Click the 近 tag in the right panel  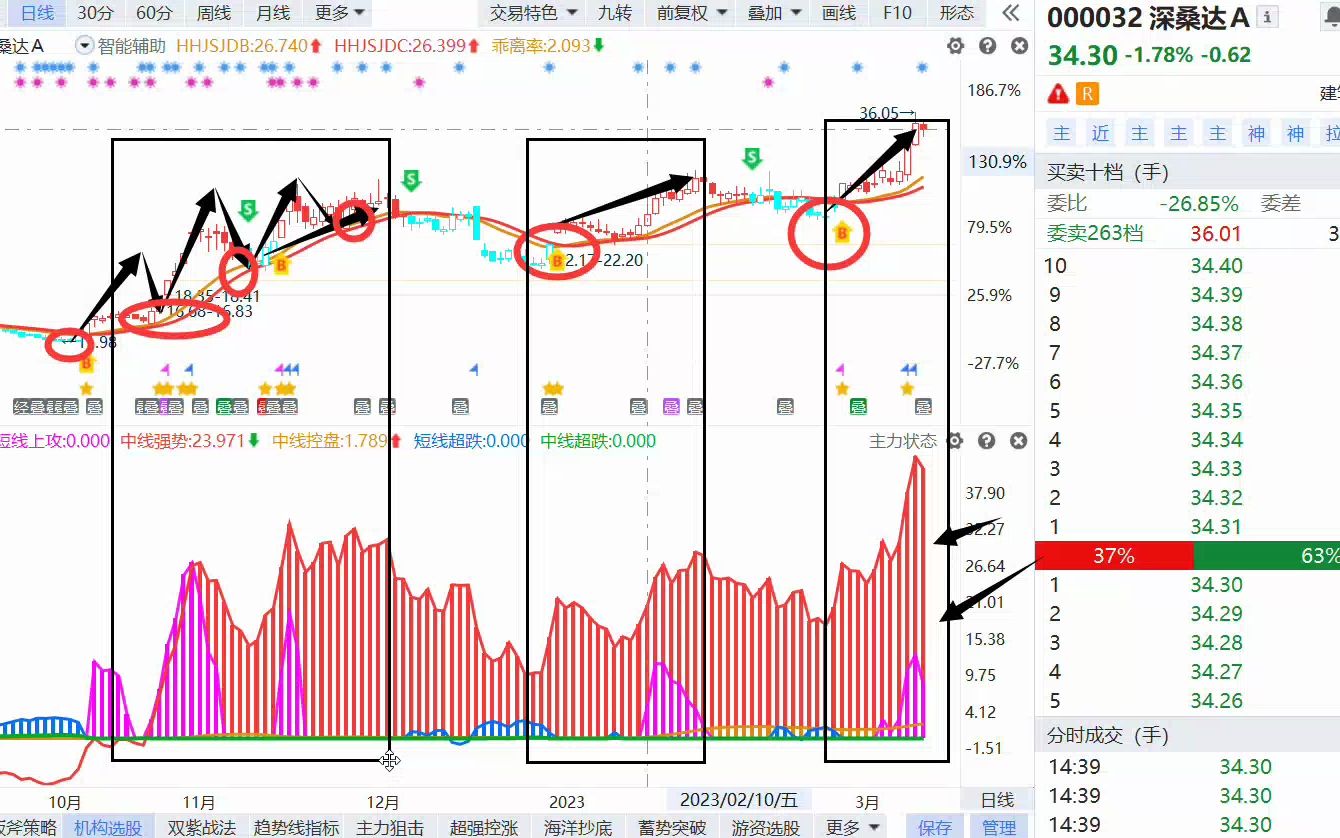(1101, 133)
